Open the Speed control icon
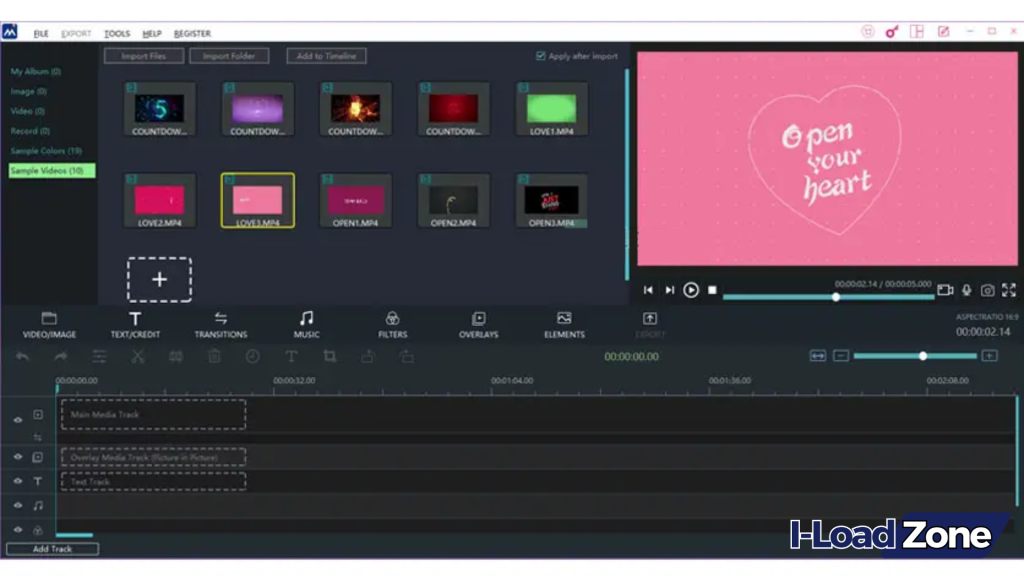The height and width of the screenshot is (576, 1024). click(253, 356)
